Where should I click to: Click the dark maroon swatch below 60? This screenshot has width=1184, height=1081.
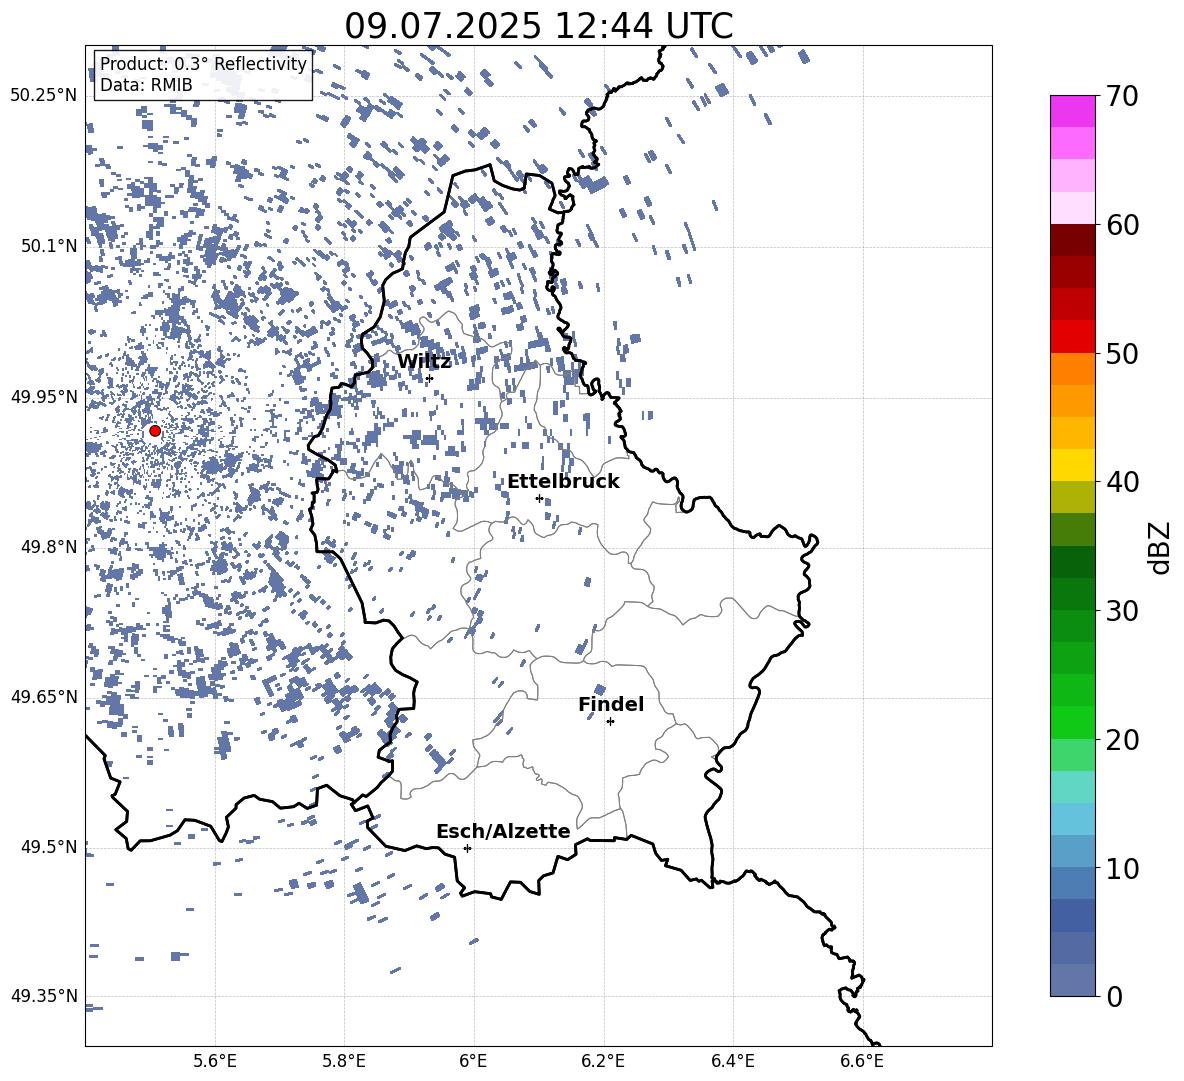point(1072,241)
